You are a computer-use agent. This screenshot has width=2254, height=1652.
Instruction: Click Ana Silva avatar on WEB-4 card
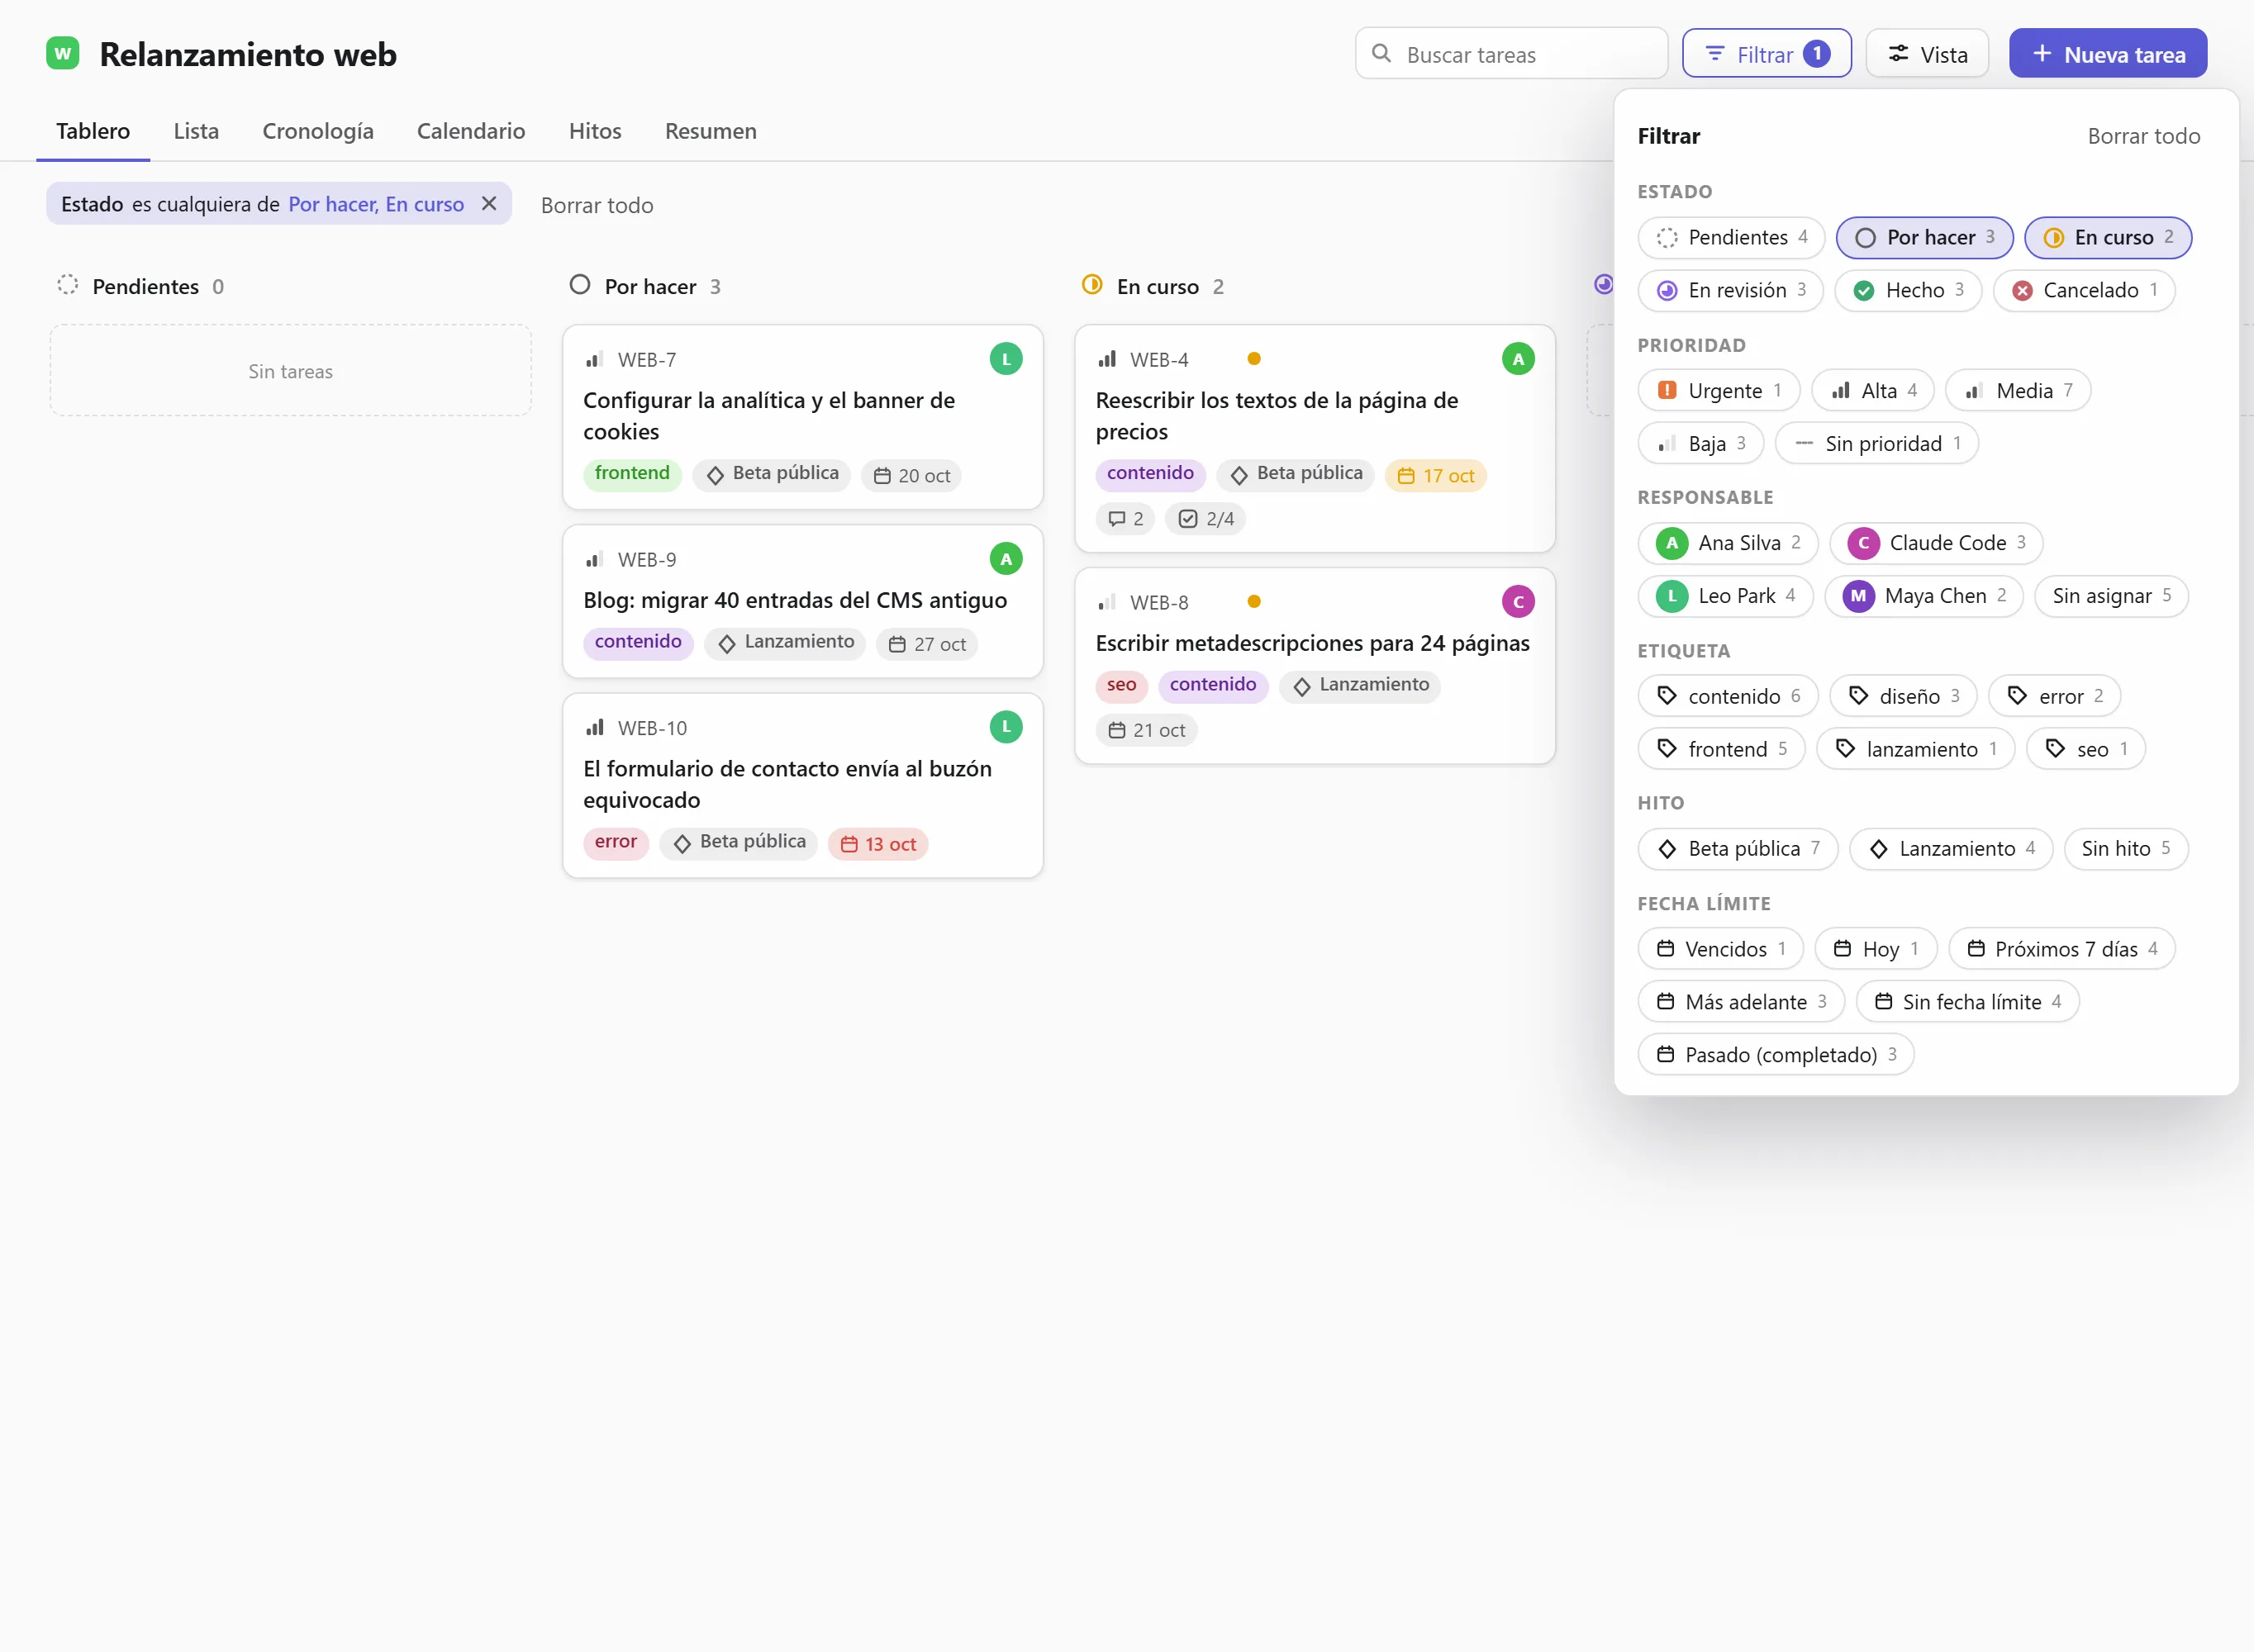point(1517,359)
